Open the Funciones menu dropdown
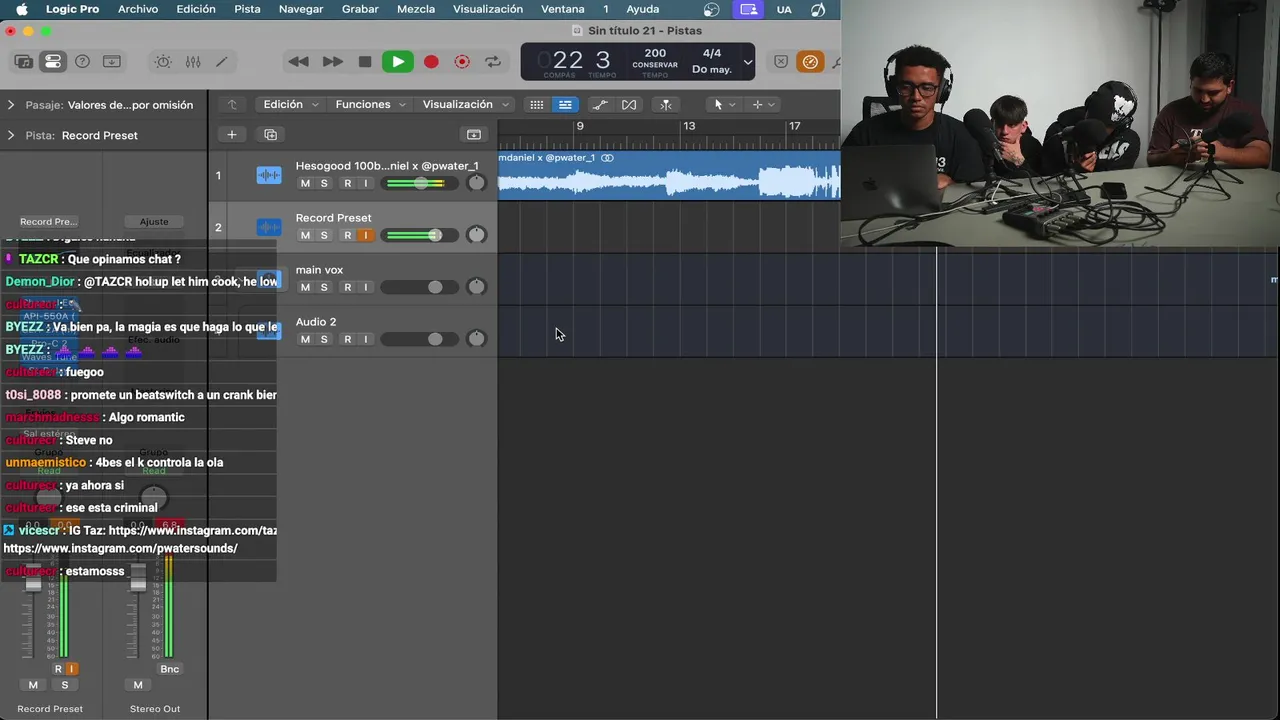This screenshot has height=720, width=1280. click(370, 104)
